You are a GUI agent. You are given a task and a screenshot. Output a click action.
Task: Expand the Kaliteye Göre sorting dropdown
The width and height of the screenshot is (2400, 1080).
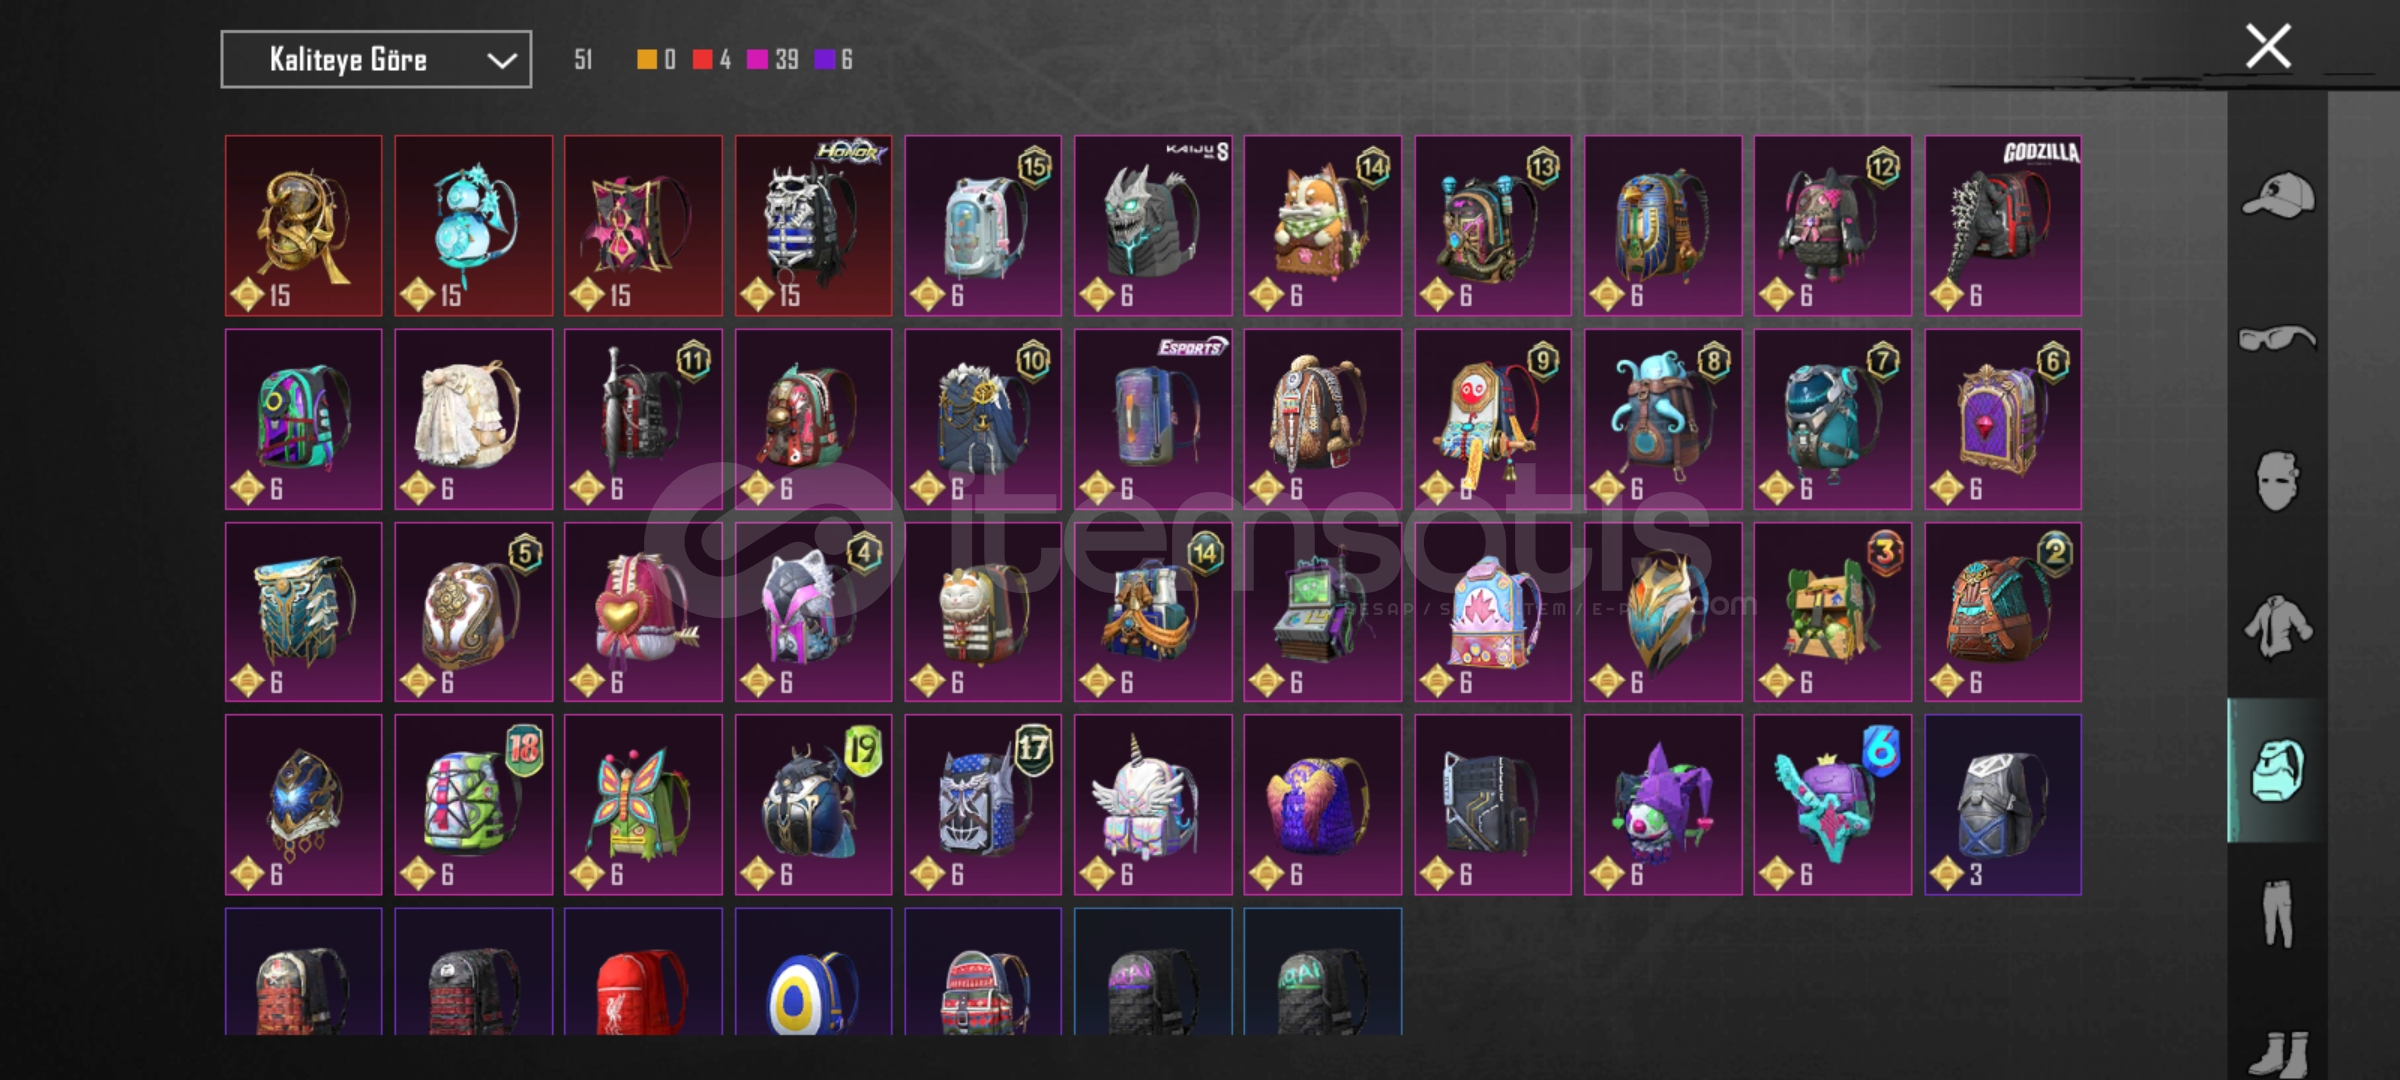pyautogui.click(x=376, y=60)
